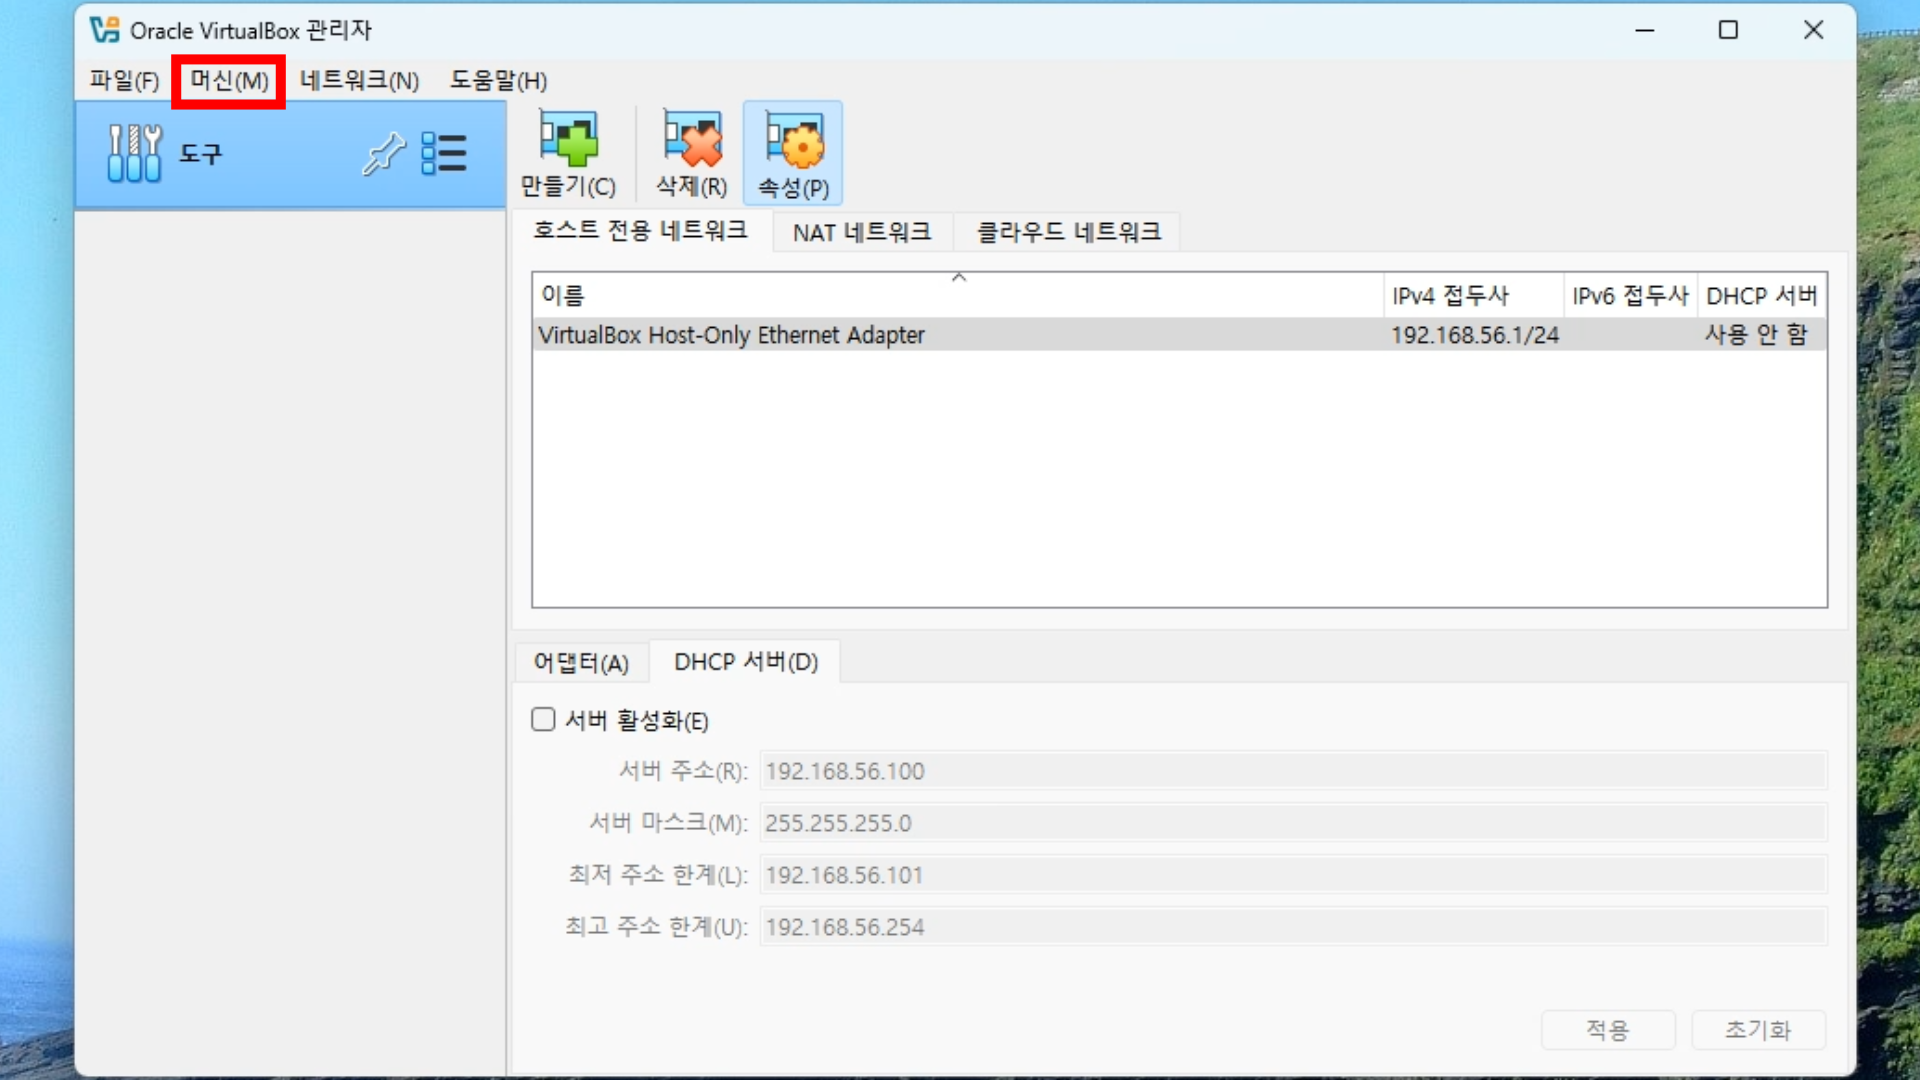Open the 도움말(H) menu
Viewport: 1920px width, 1080px height.
[x=498, y=81]
